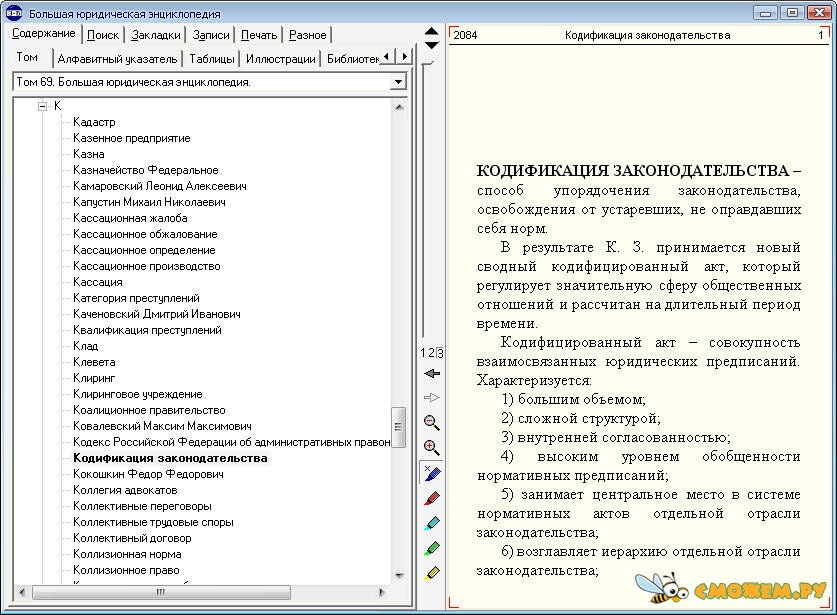Click the next page down arrow

click(x=431, y=45)
